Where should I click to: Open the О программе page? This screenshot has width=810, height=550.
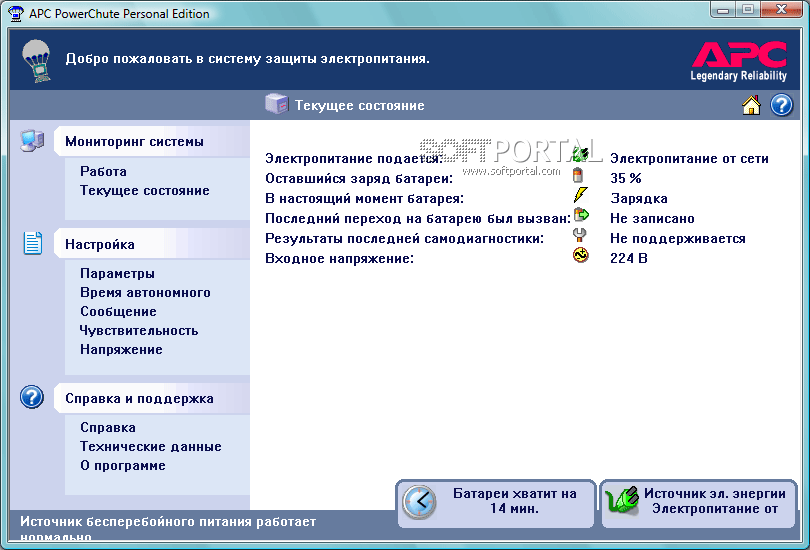click(123, 466)
